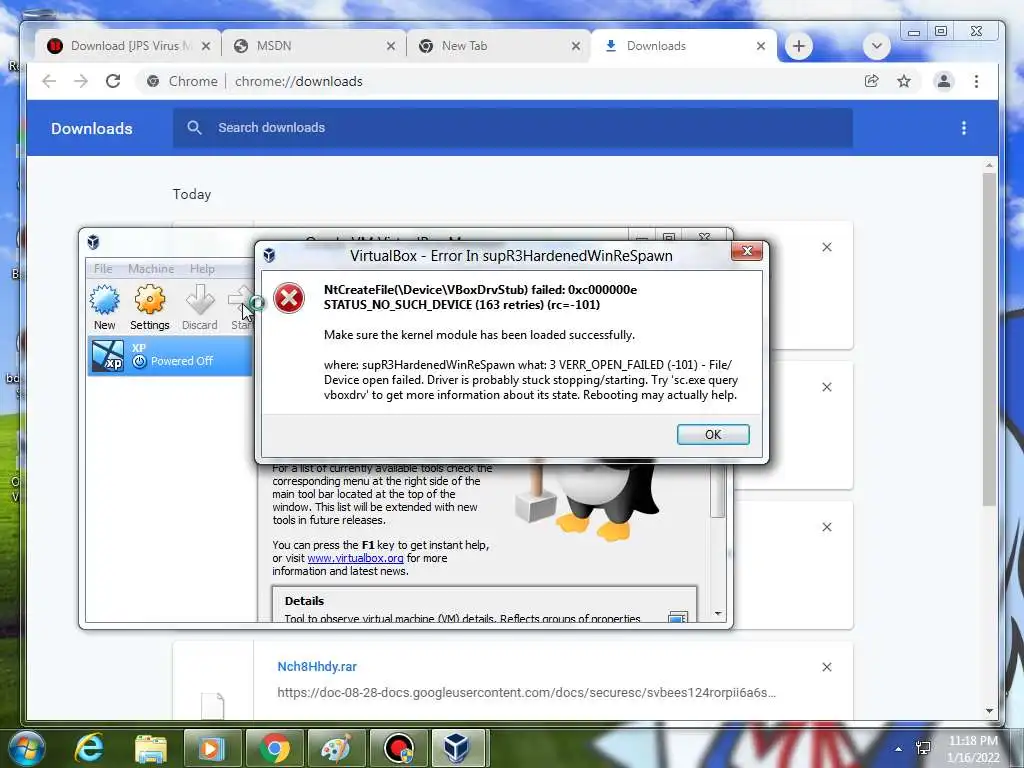Click the screen recorder taskbar icon
The height and width of the screenshot is (768, 1024).
pos(399,748)
